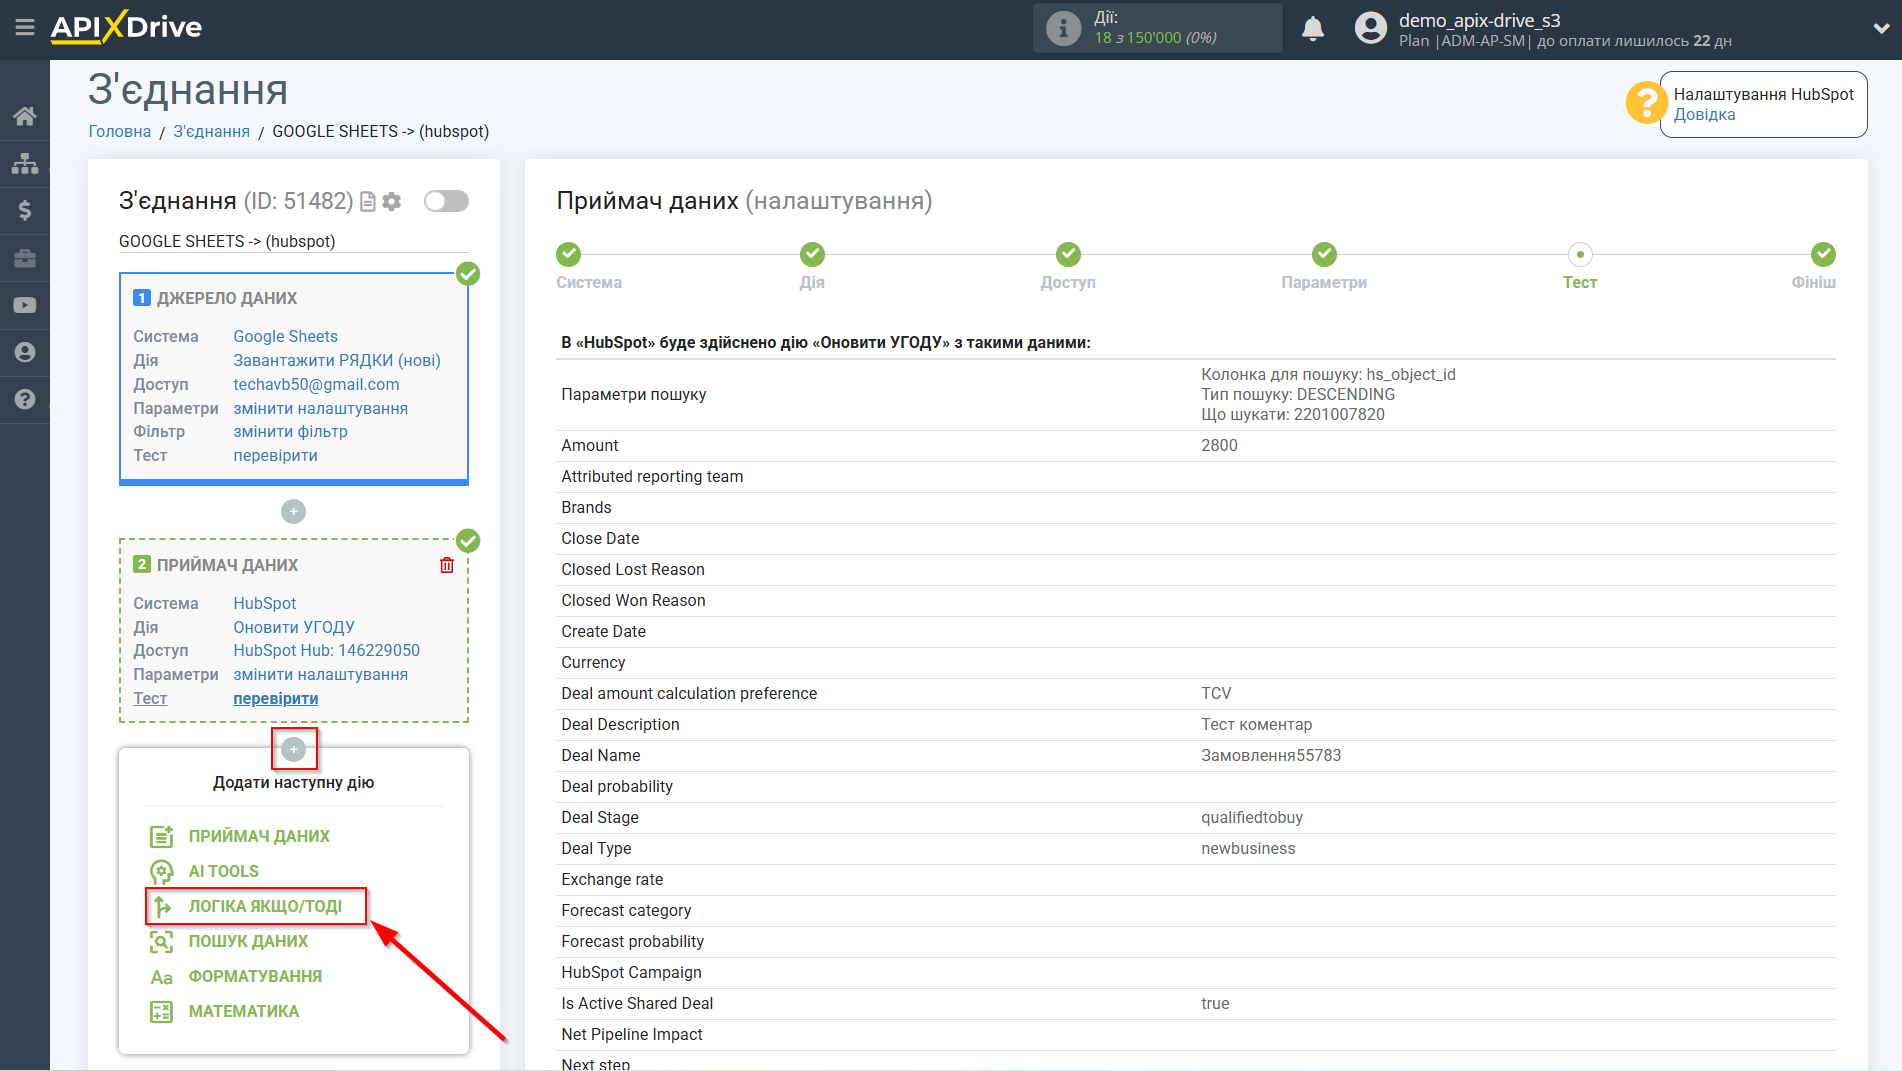This screenshot has height=1071, width=1902.
Task: Click the actions counter 18 з 150'000
Action: click(1155, 38)
